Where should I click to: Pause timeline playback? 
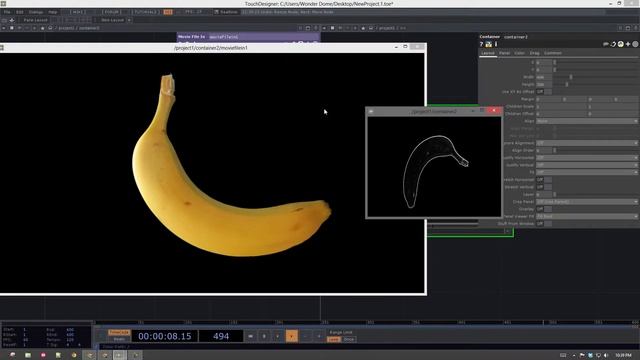[x=264, y=336]
